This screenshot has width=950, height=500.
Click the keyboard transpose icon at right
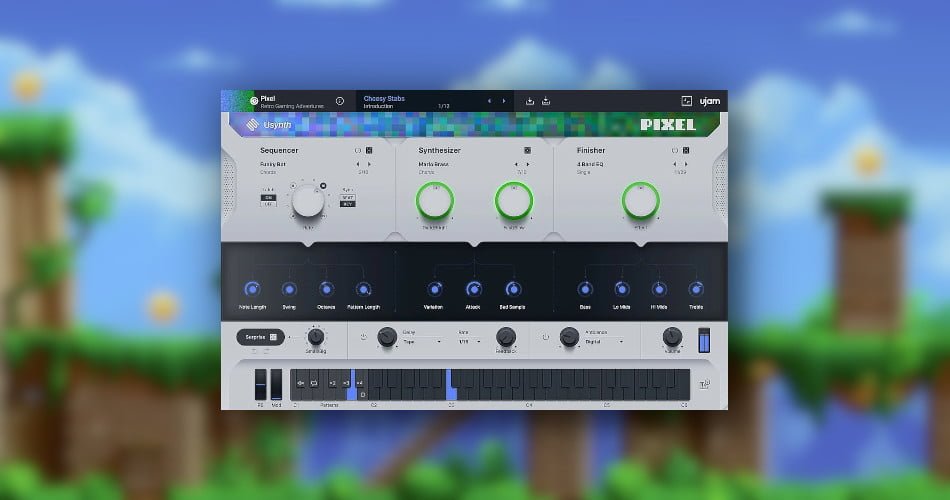[705, 384]
